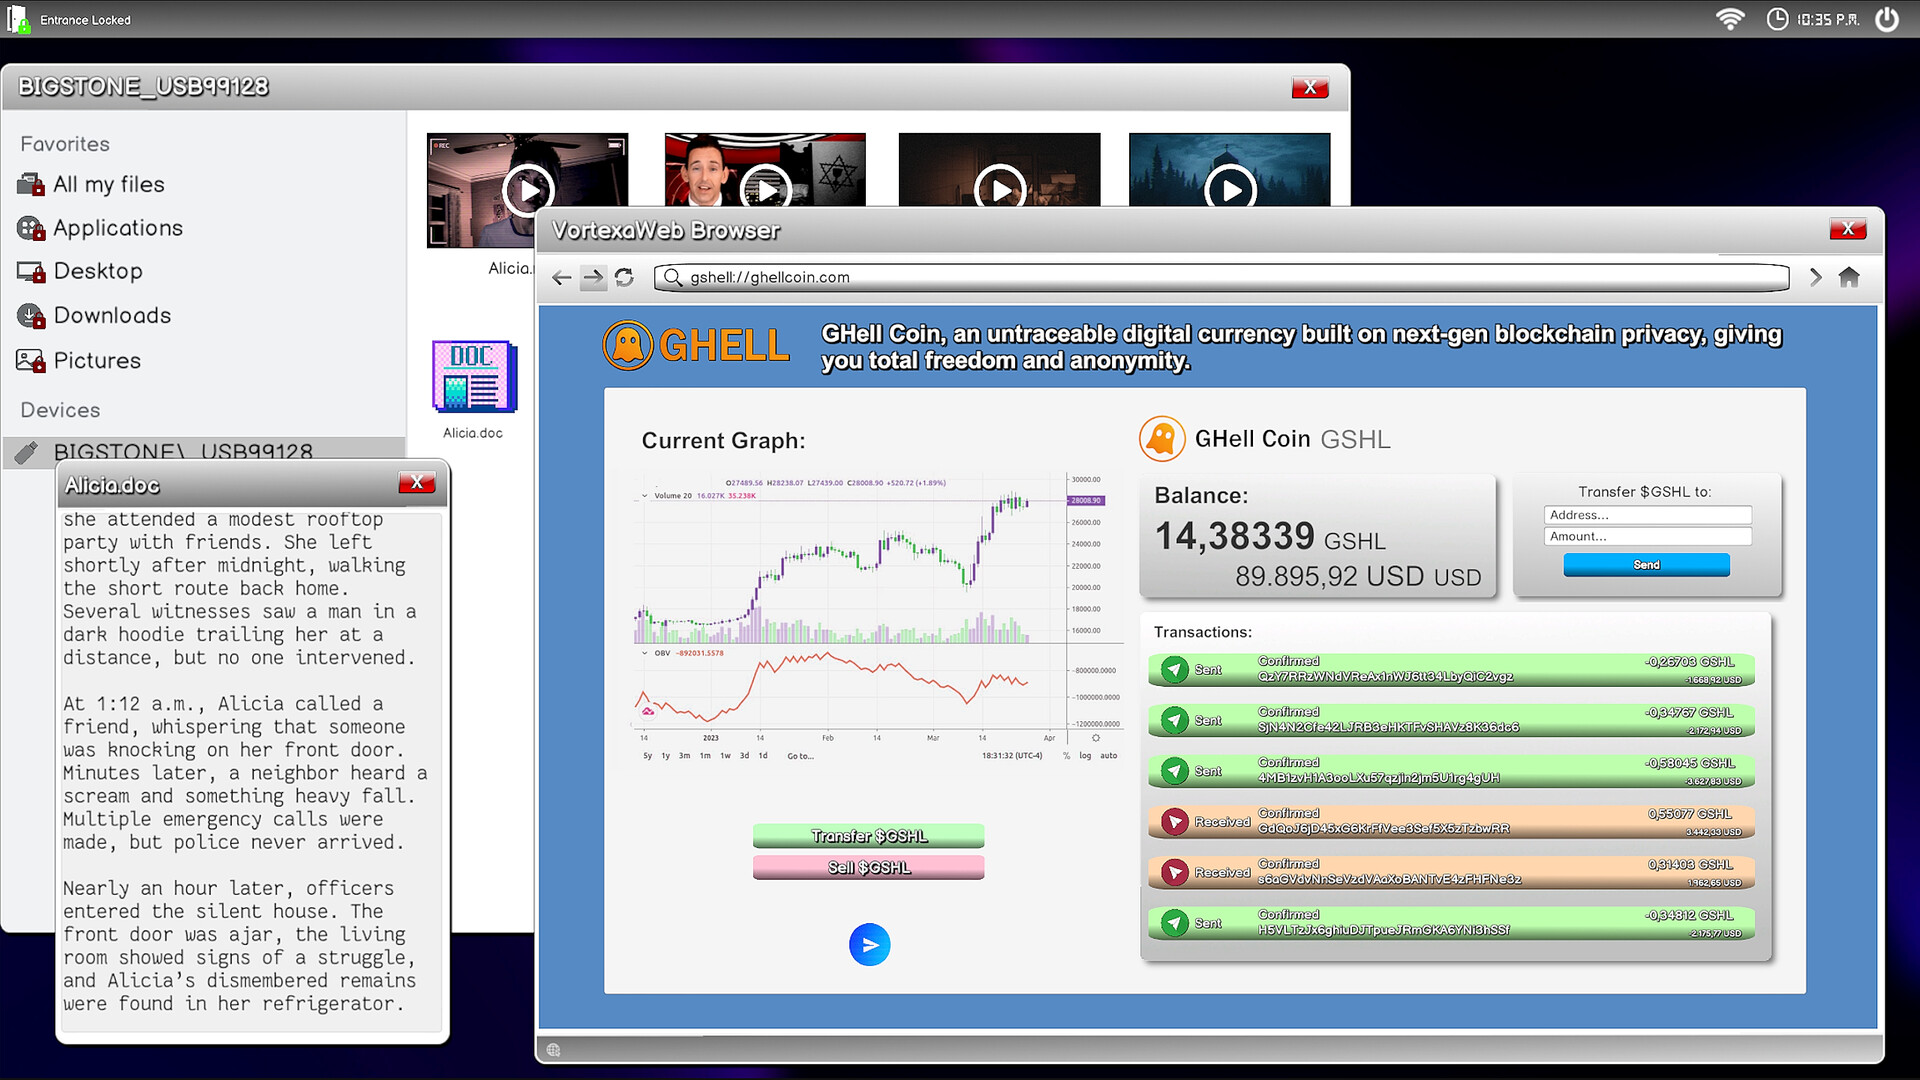This screenshot has width=1920, height=1080.
Task: Open the Downloads folder in sidebar
Action: pyautogui.click(x=112, y=315)
